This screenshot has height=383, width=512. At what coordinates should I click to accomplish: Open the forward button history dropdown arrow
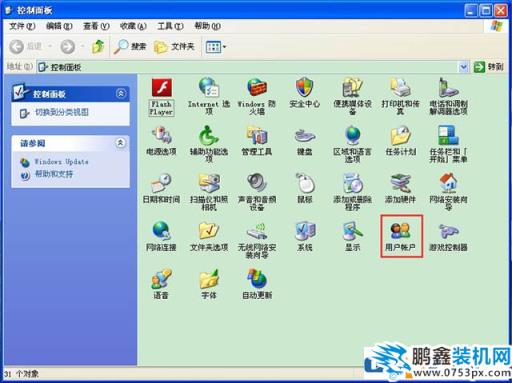coord(82,47)
